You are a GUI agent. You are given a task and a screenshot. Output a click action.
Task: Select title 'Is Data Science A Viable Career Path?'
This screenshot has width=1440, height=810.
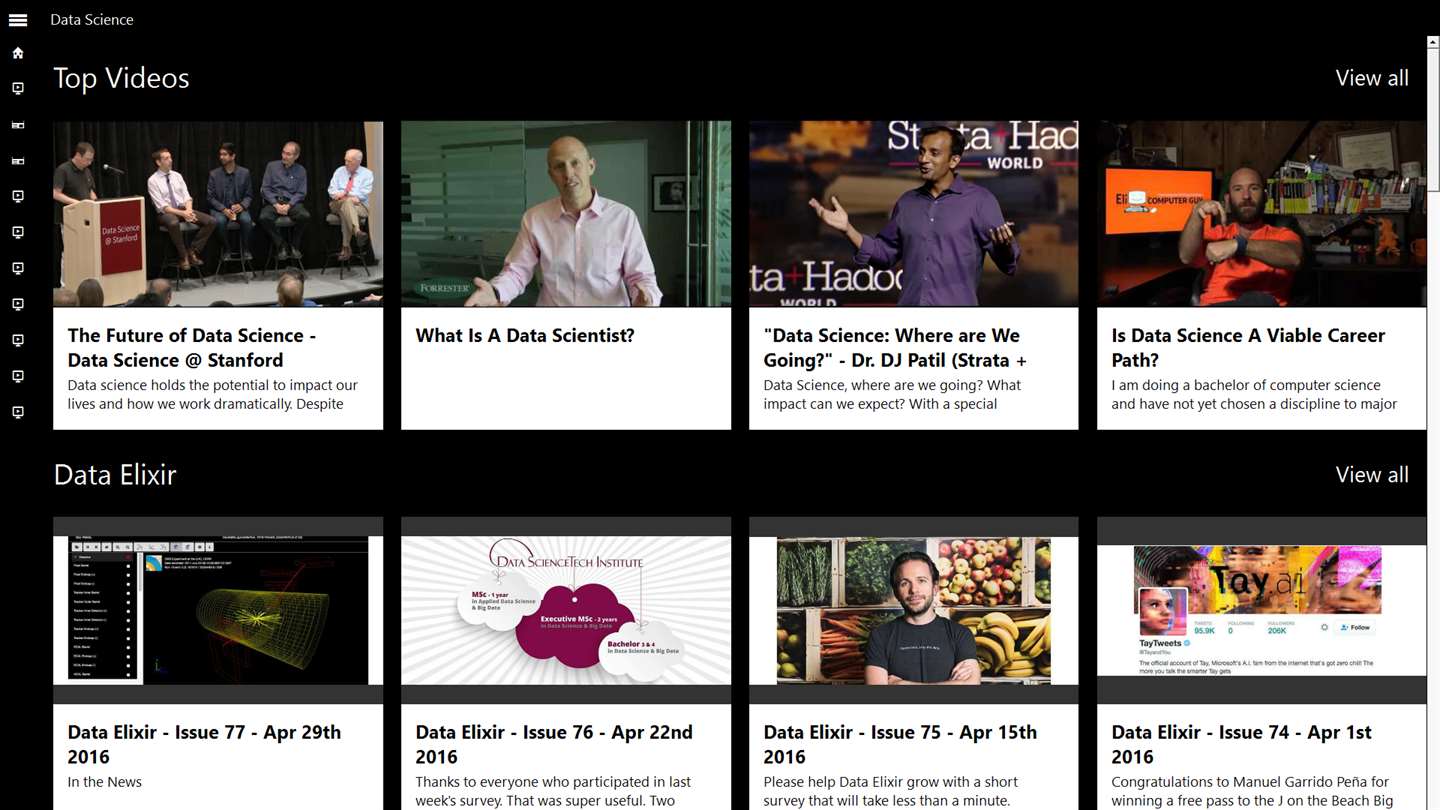1248,348
